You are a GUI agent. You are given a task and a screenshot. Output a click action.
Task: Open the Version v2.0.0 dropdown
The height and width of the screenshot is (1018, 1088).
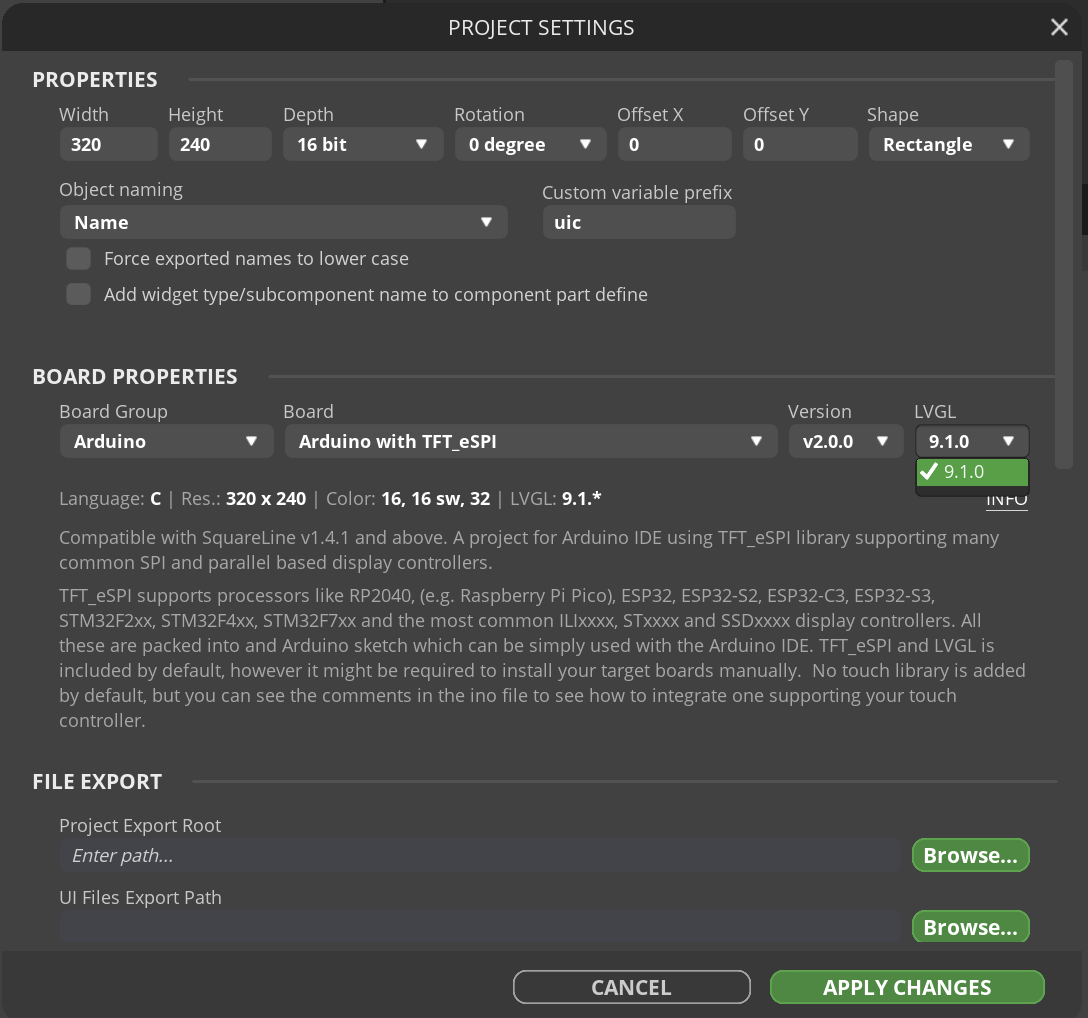click(845, 442)
